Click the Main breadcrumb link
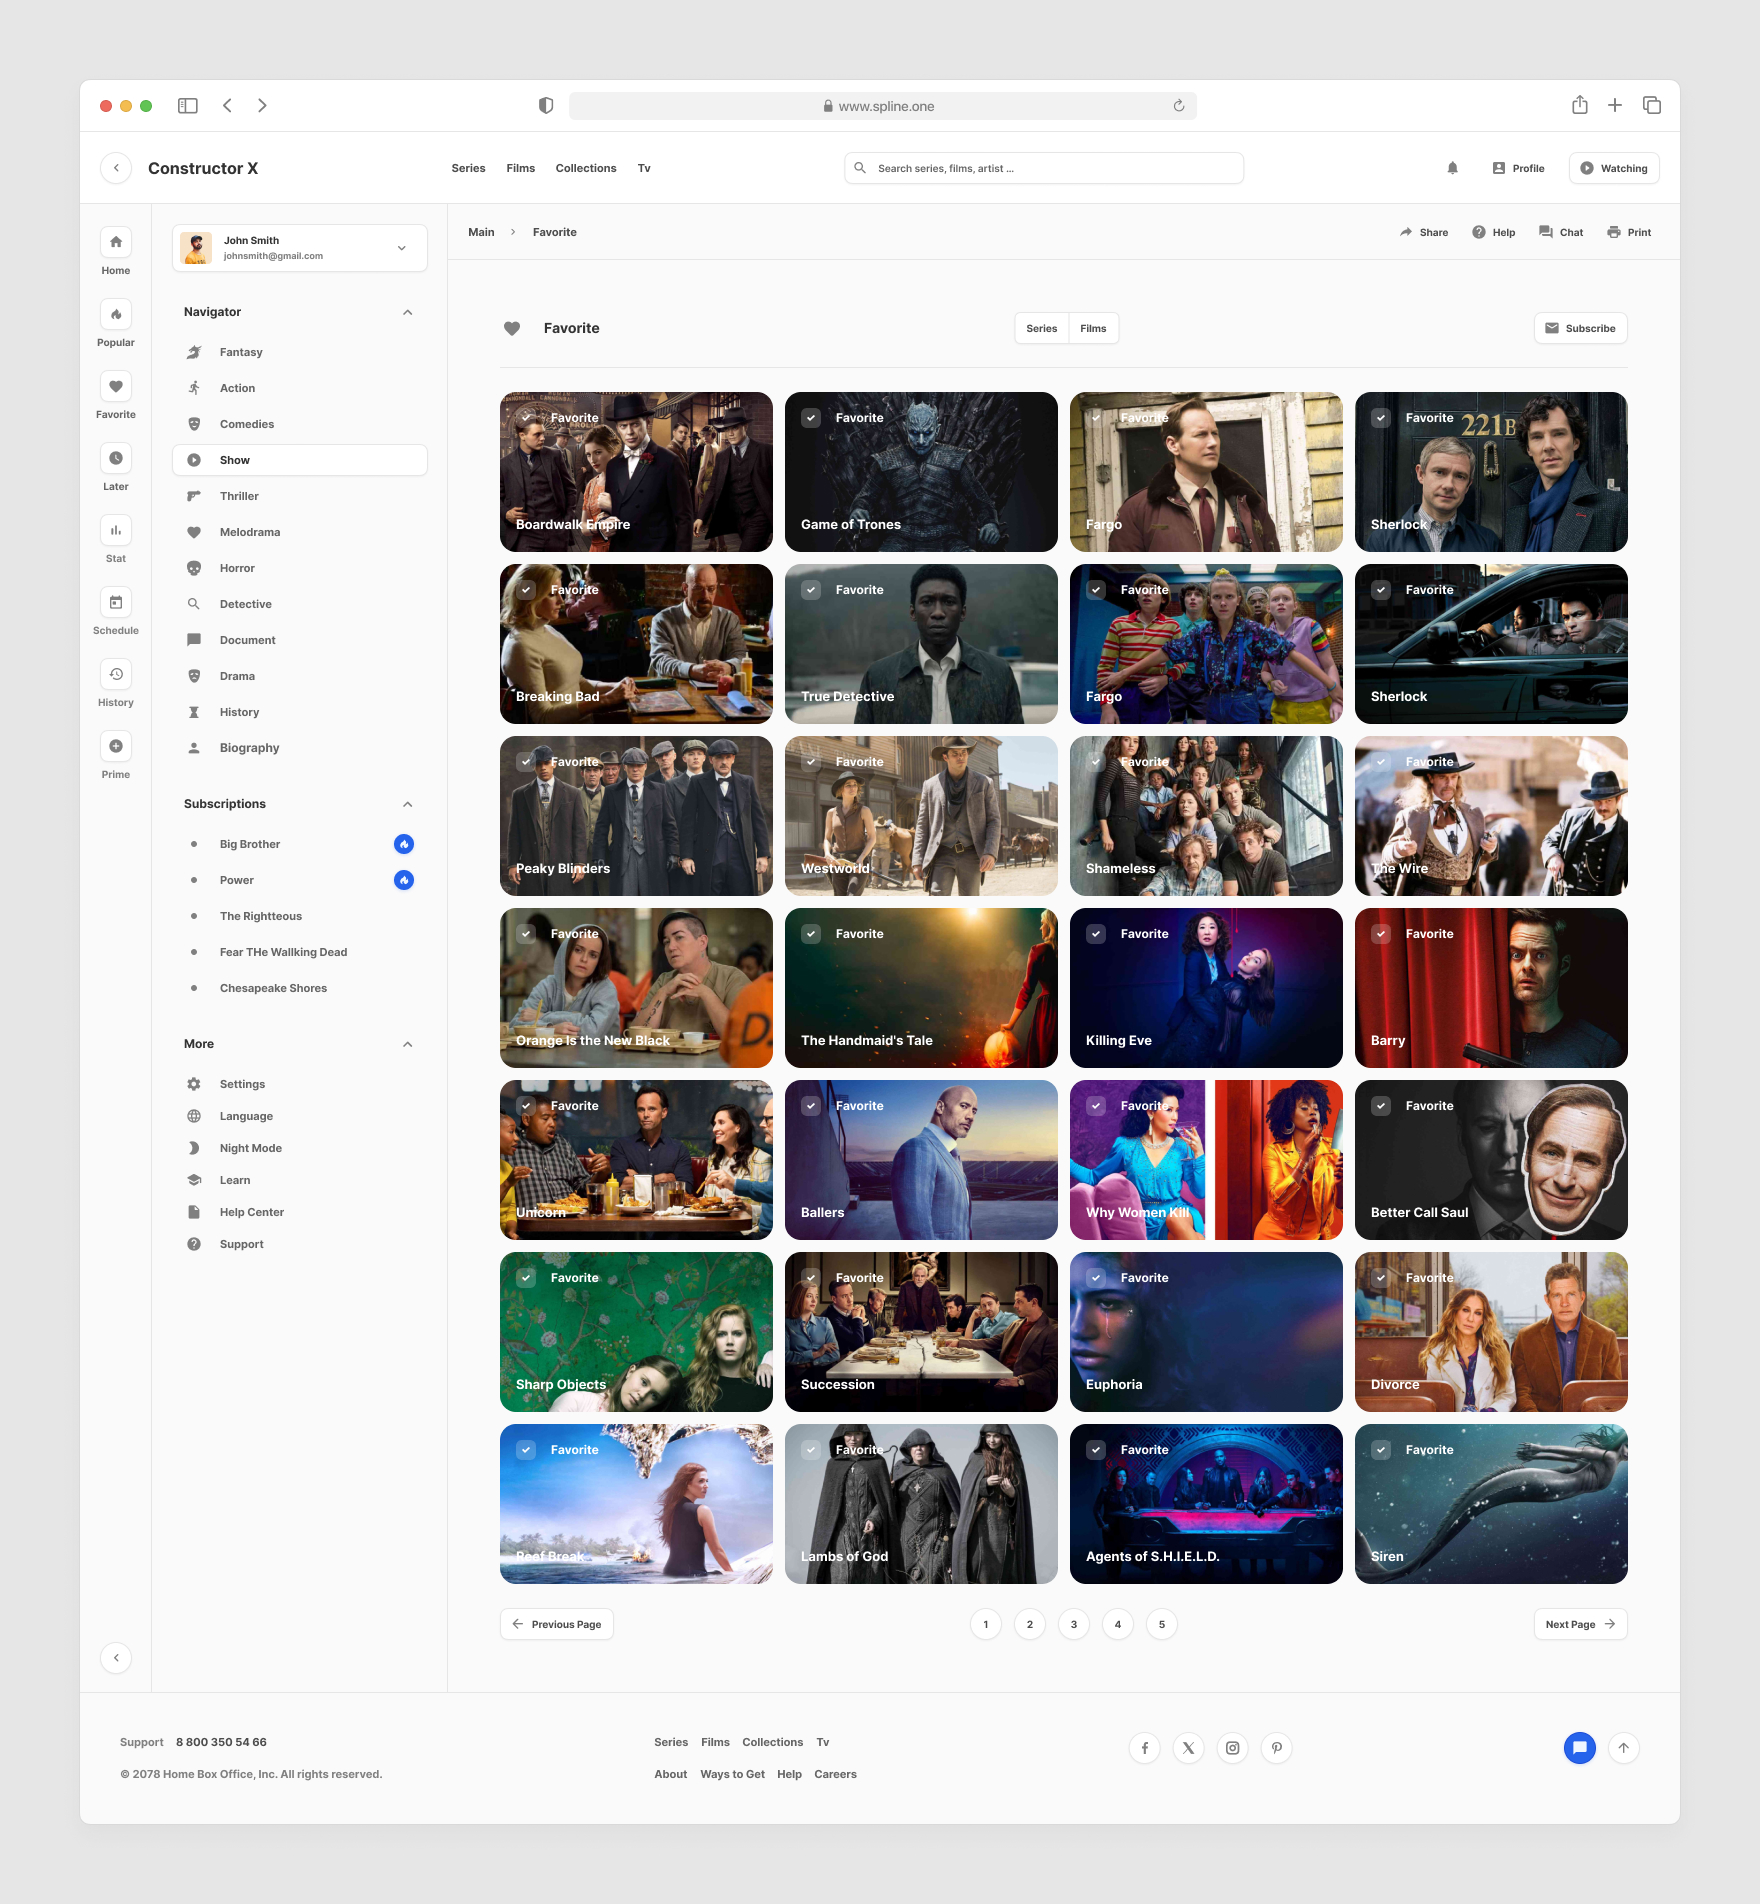The width and height of the screenshot is (1760, 1904). tap(481, 232)
